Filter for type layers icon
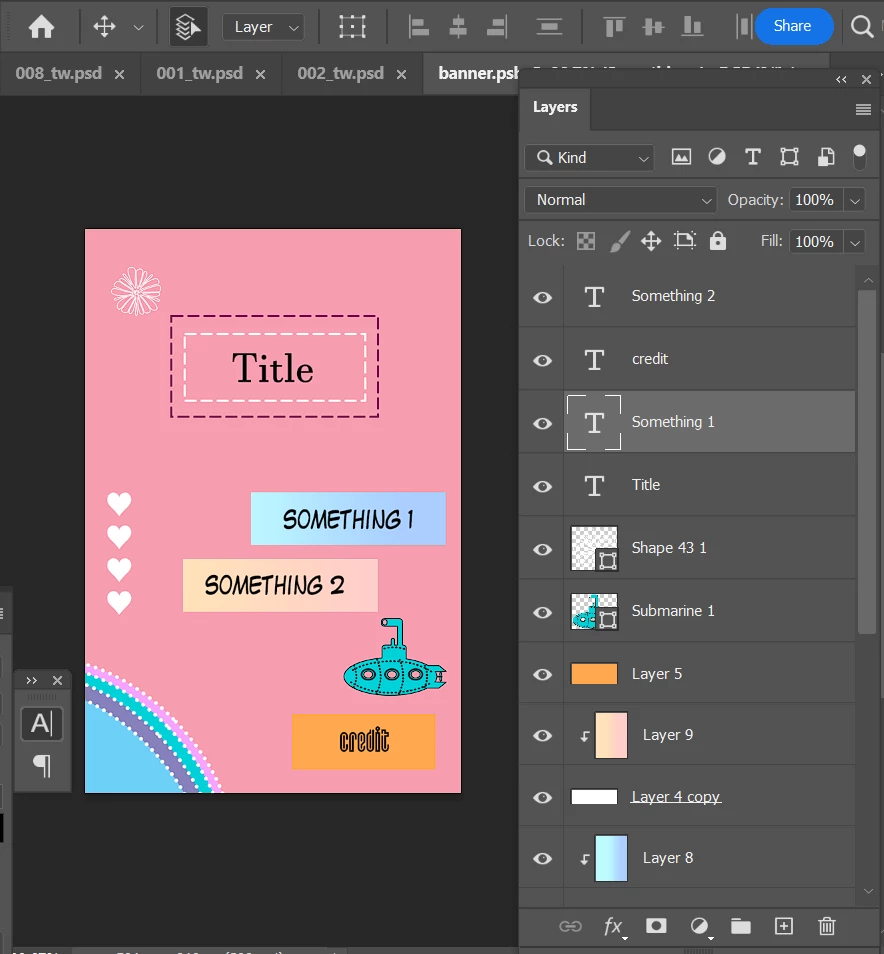The image size is (884, 954). 753,157
